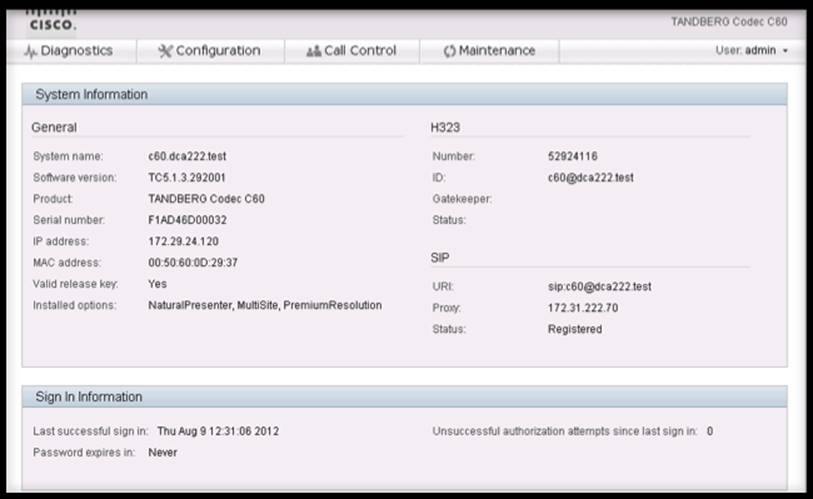Select the MAC address 00:50:60:0D:29:37
This screenshot has width=813, height=499.
pos(193,263)
